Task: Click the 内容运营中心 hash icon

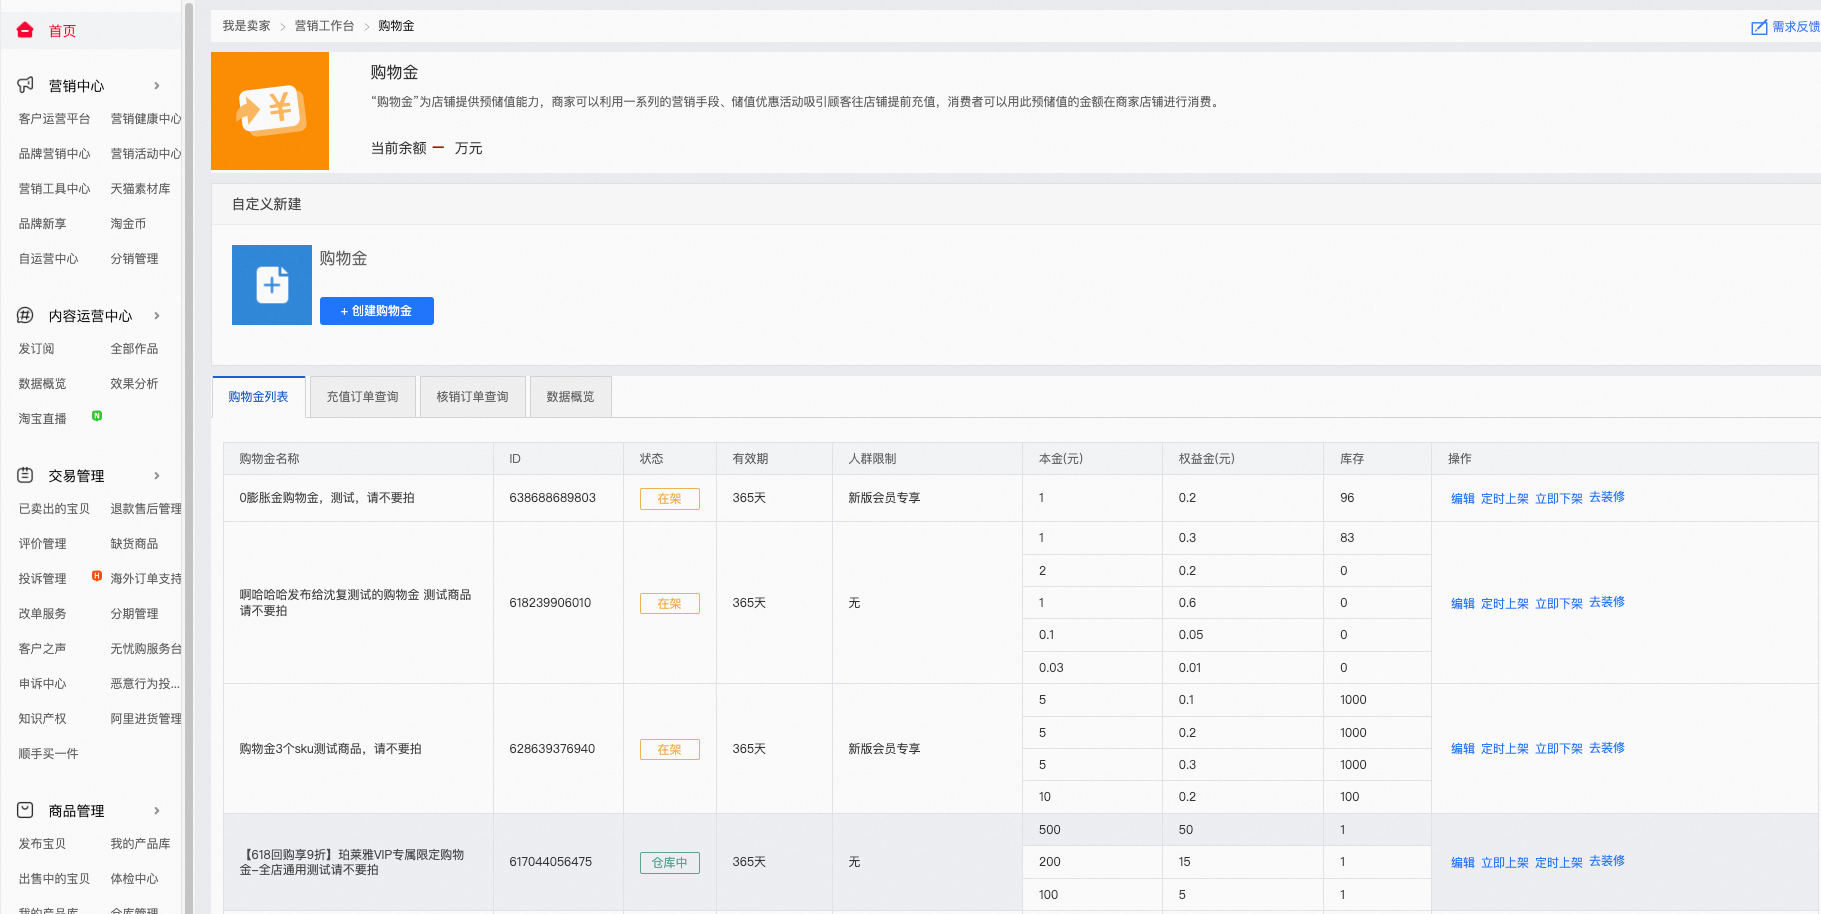Action: coord(25,315)
